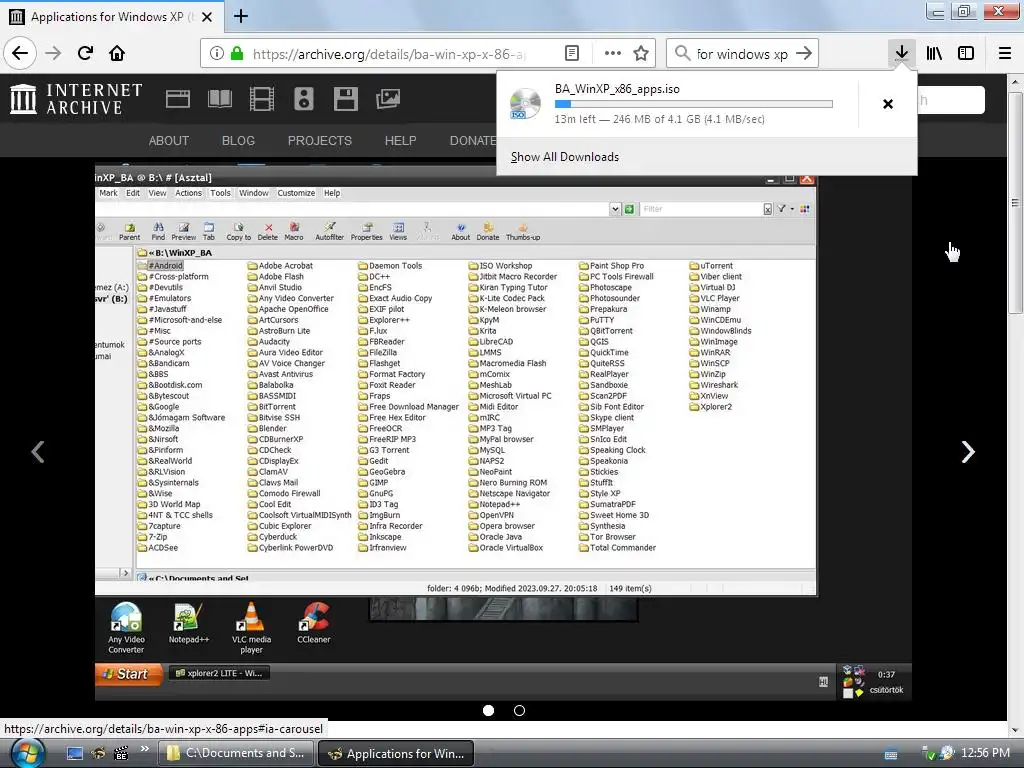Show the next carousel image

click(x=968, y=452)
